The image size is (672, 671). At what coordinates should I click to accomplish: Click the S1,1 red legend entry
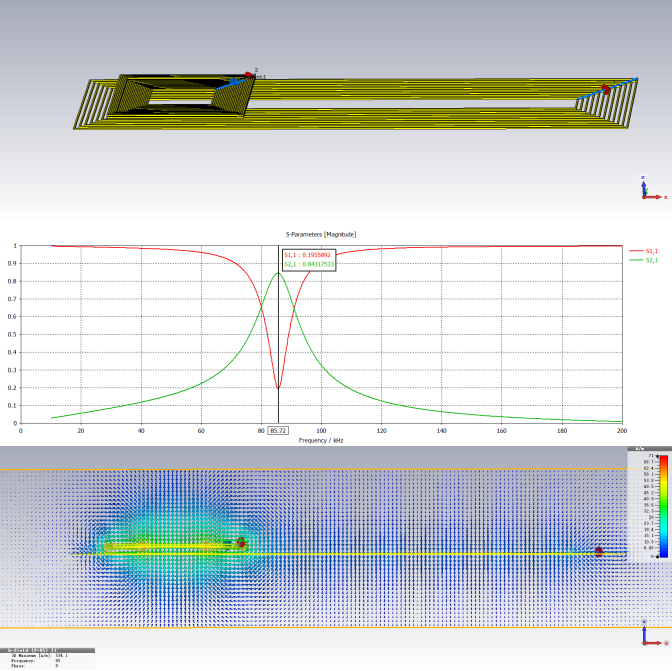pos(643,251)
